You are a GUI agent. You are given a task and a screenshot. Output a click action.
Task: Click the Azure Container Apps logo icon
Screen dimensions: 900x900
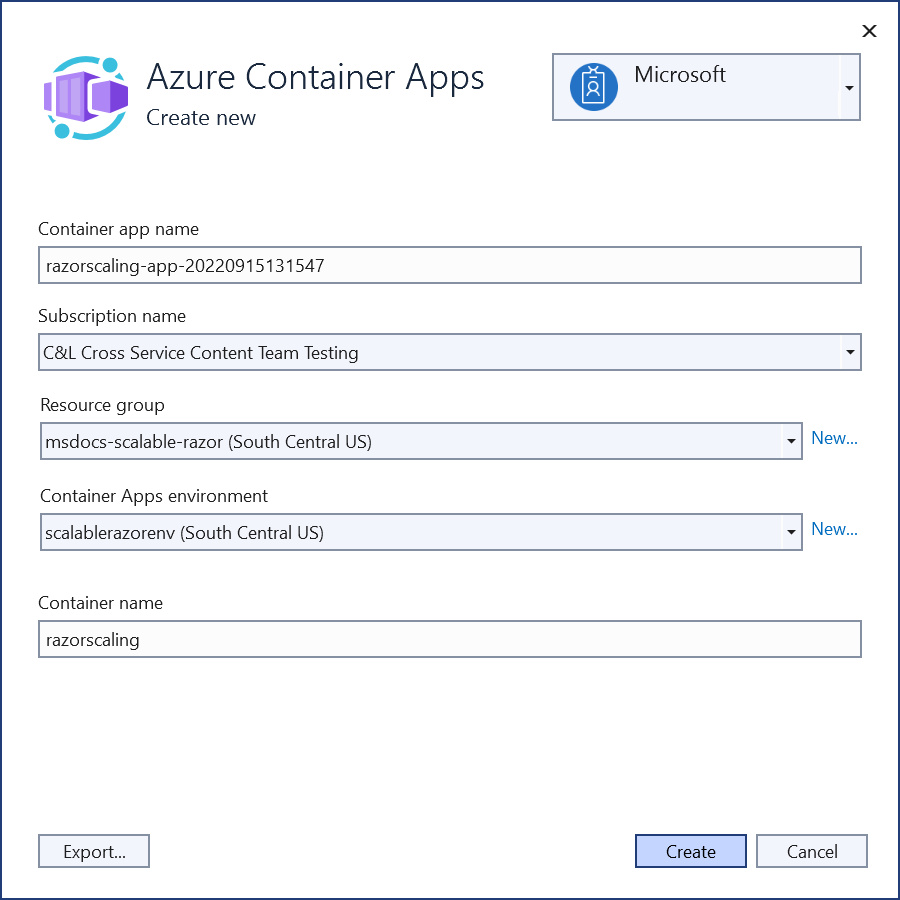point(86,97)
